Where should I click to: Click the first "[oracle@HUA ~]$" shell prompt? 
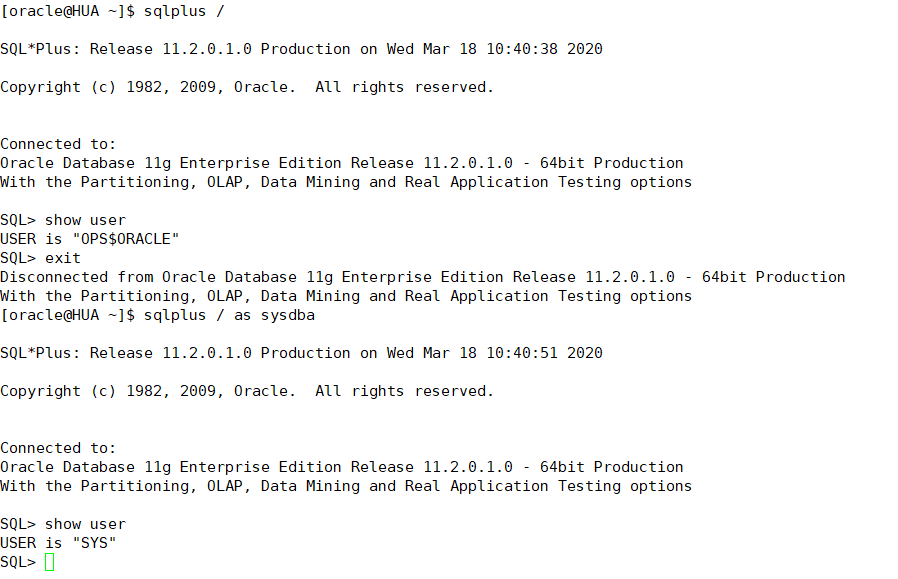point(67,11)
